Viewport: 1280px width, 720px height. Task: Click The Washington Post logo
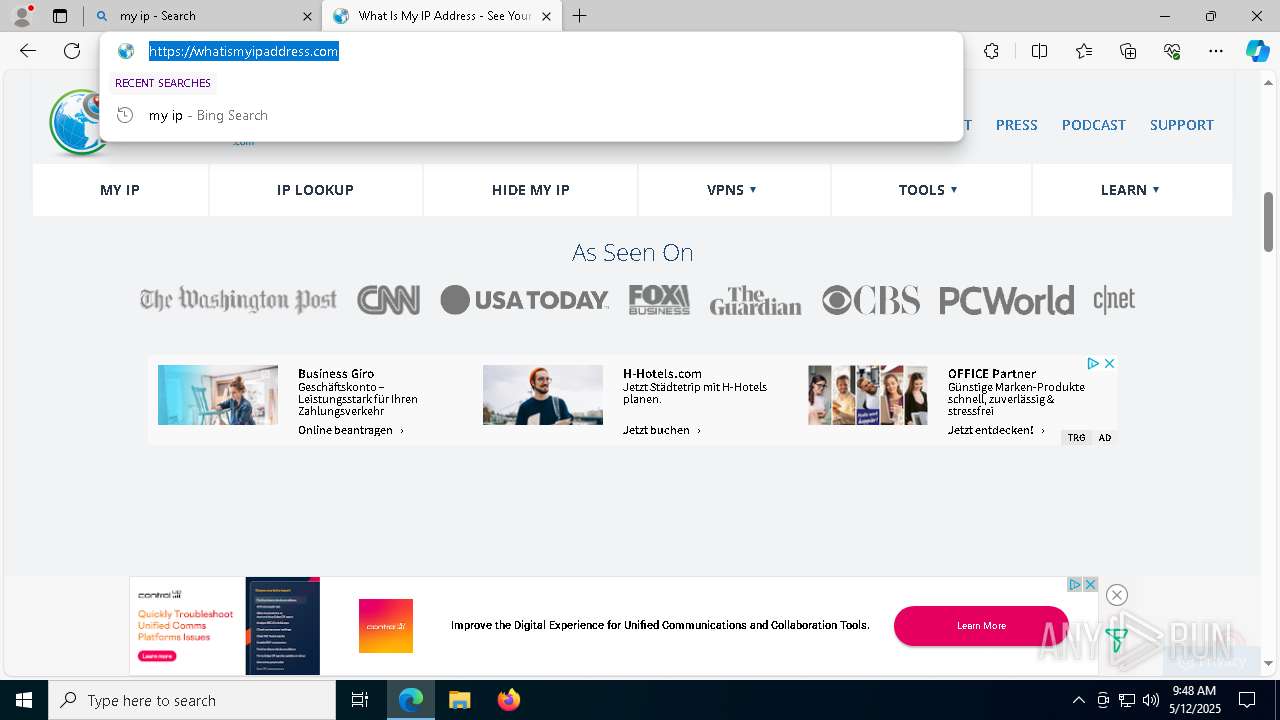tap(238, 300)
